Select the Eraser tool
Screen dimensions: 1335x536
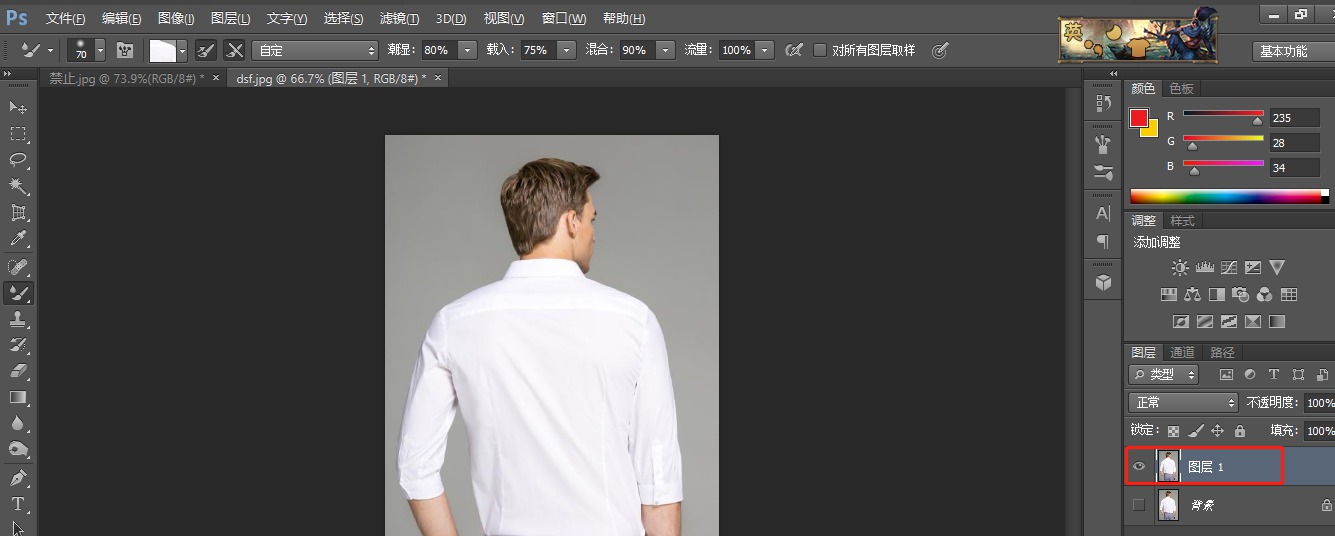(x=18, y=371)
